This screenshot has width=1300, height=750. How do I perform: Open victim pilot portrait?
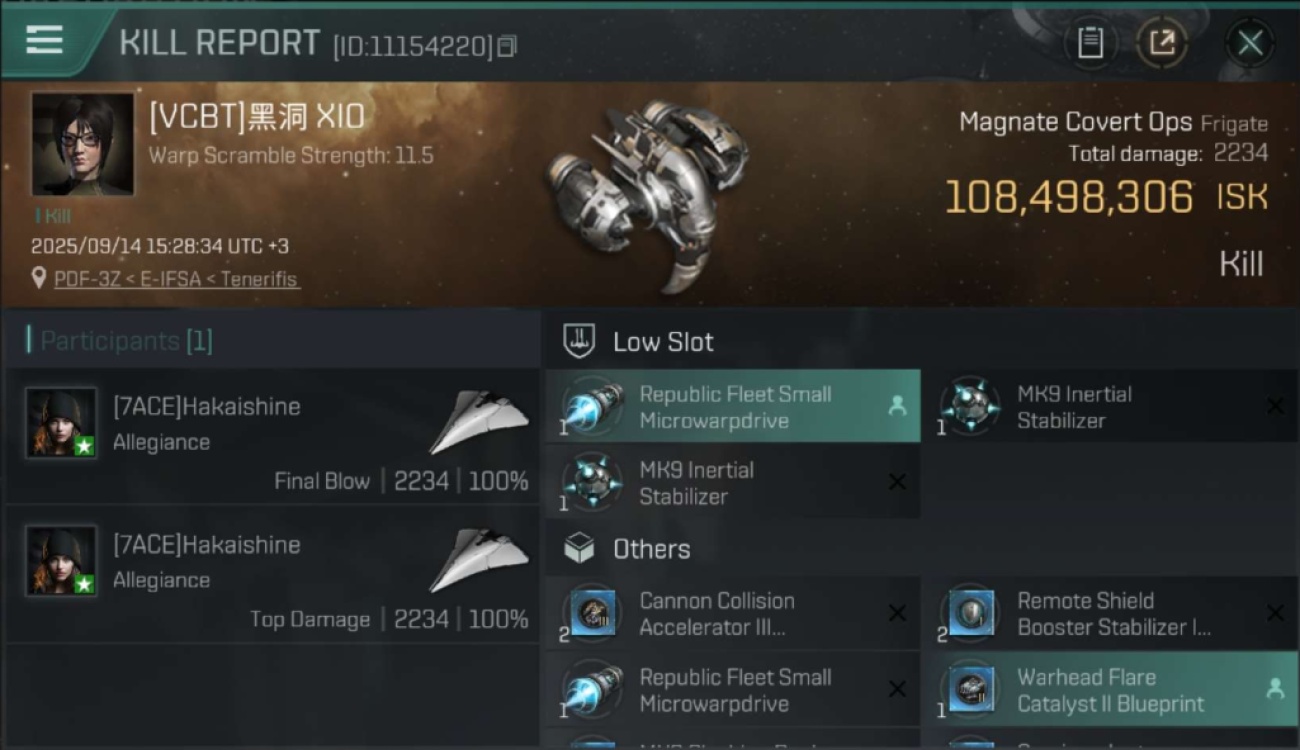[x=82, y=144]
